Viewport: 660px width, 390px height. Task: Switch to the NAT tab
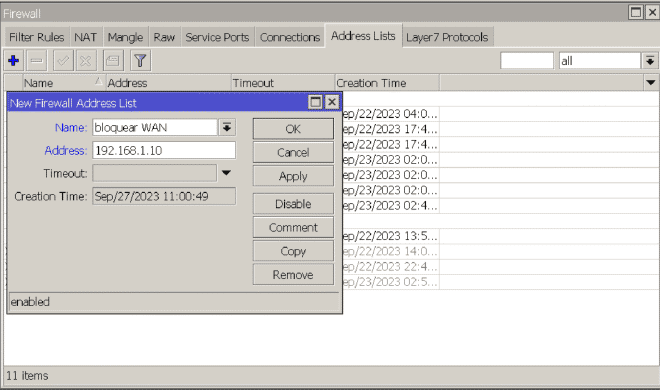tap(85, 37)
